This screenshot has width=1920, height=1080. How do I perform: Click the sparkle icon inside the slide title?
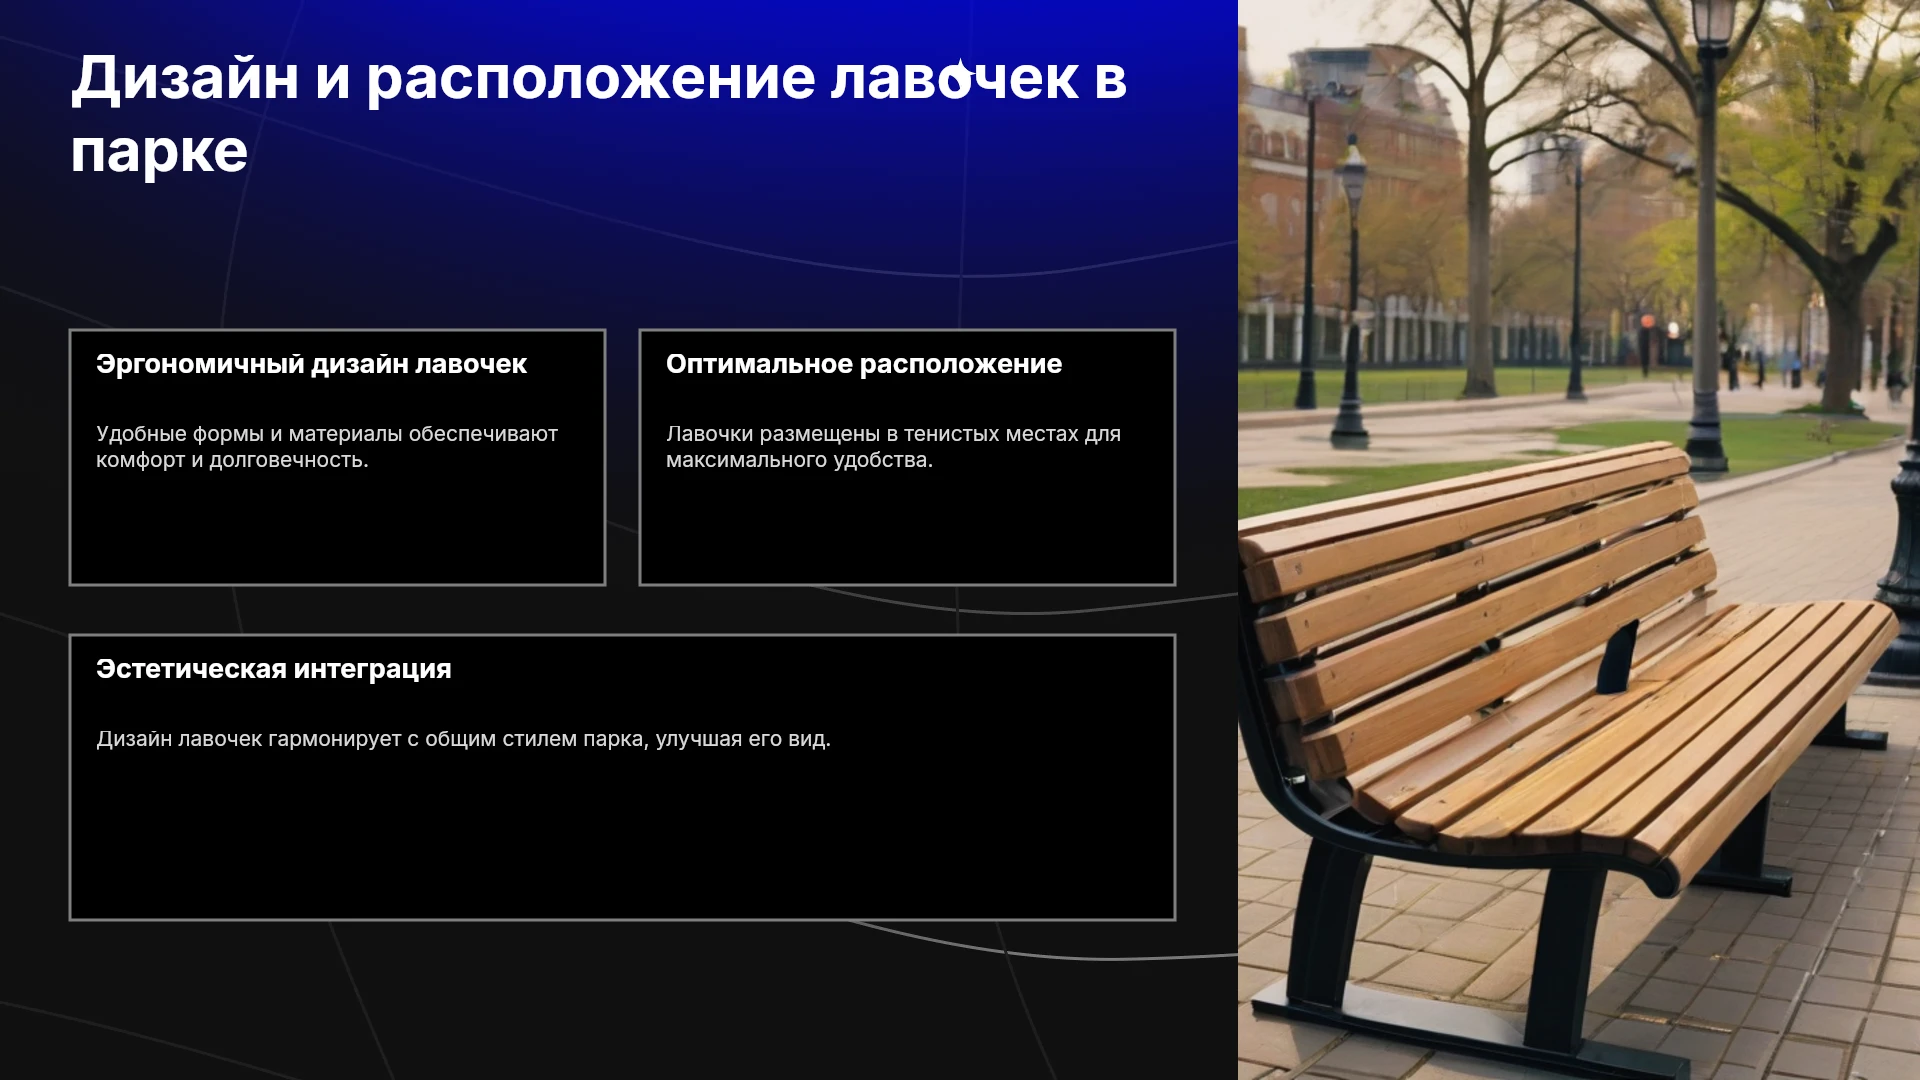(x=959, y=76)
